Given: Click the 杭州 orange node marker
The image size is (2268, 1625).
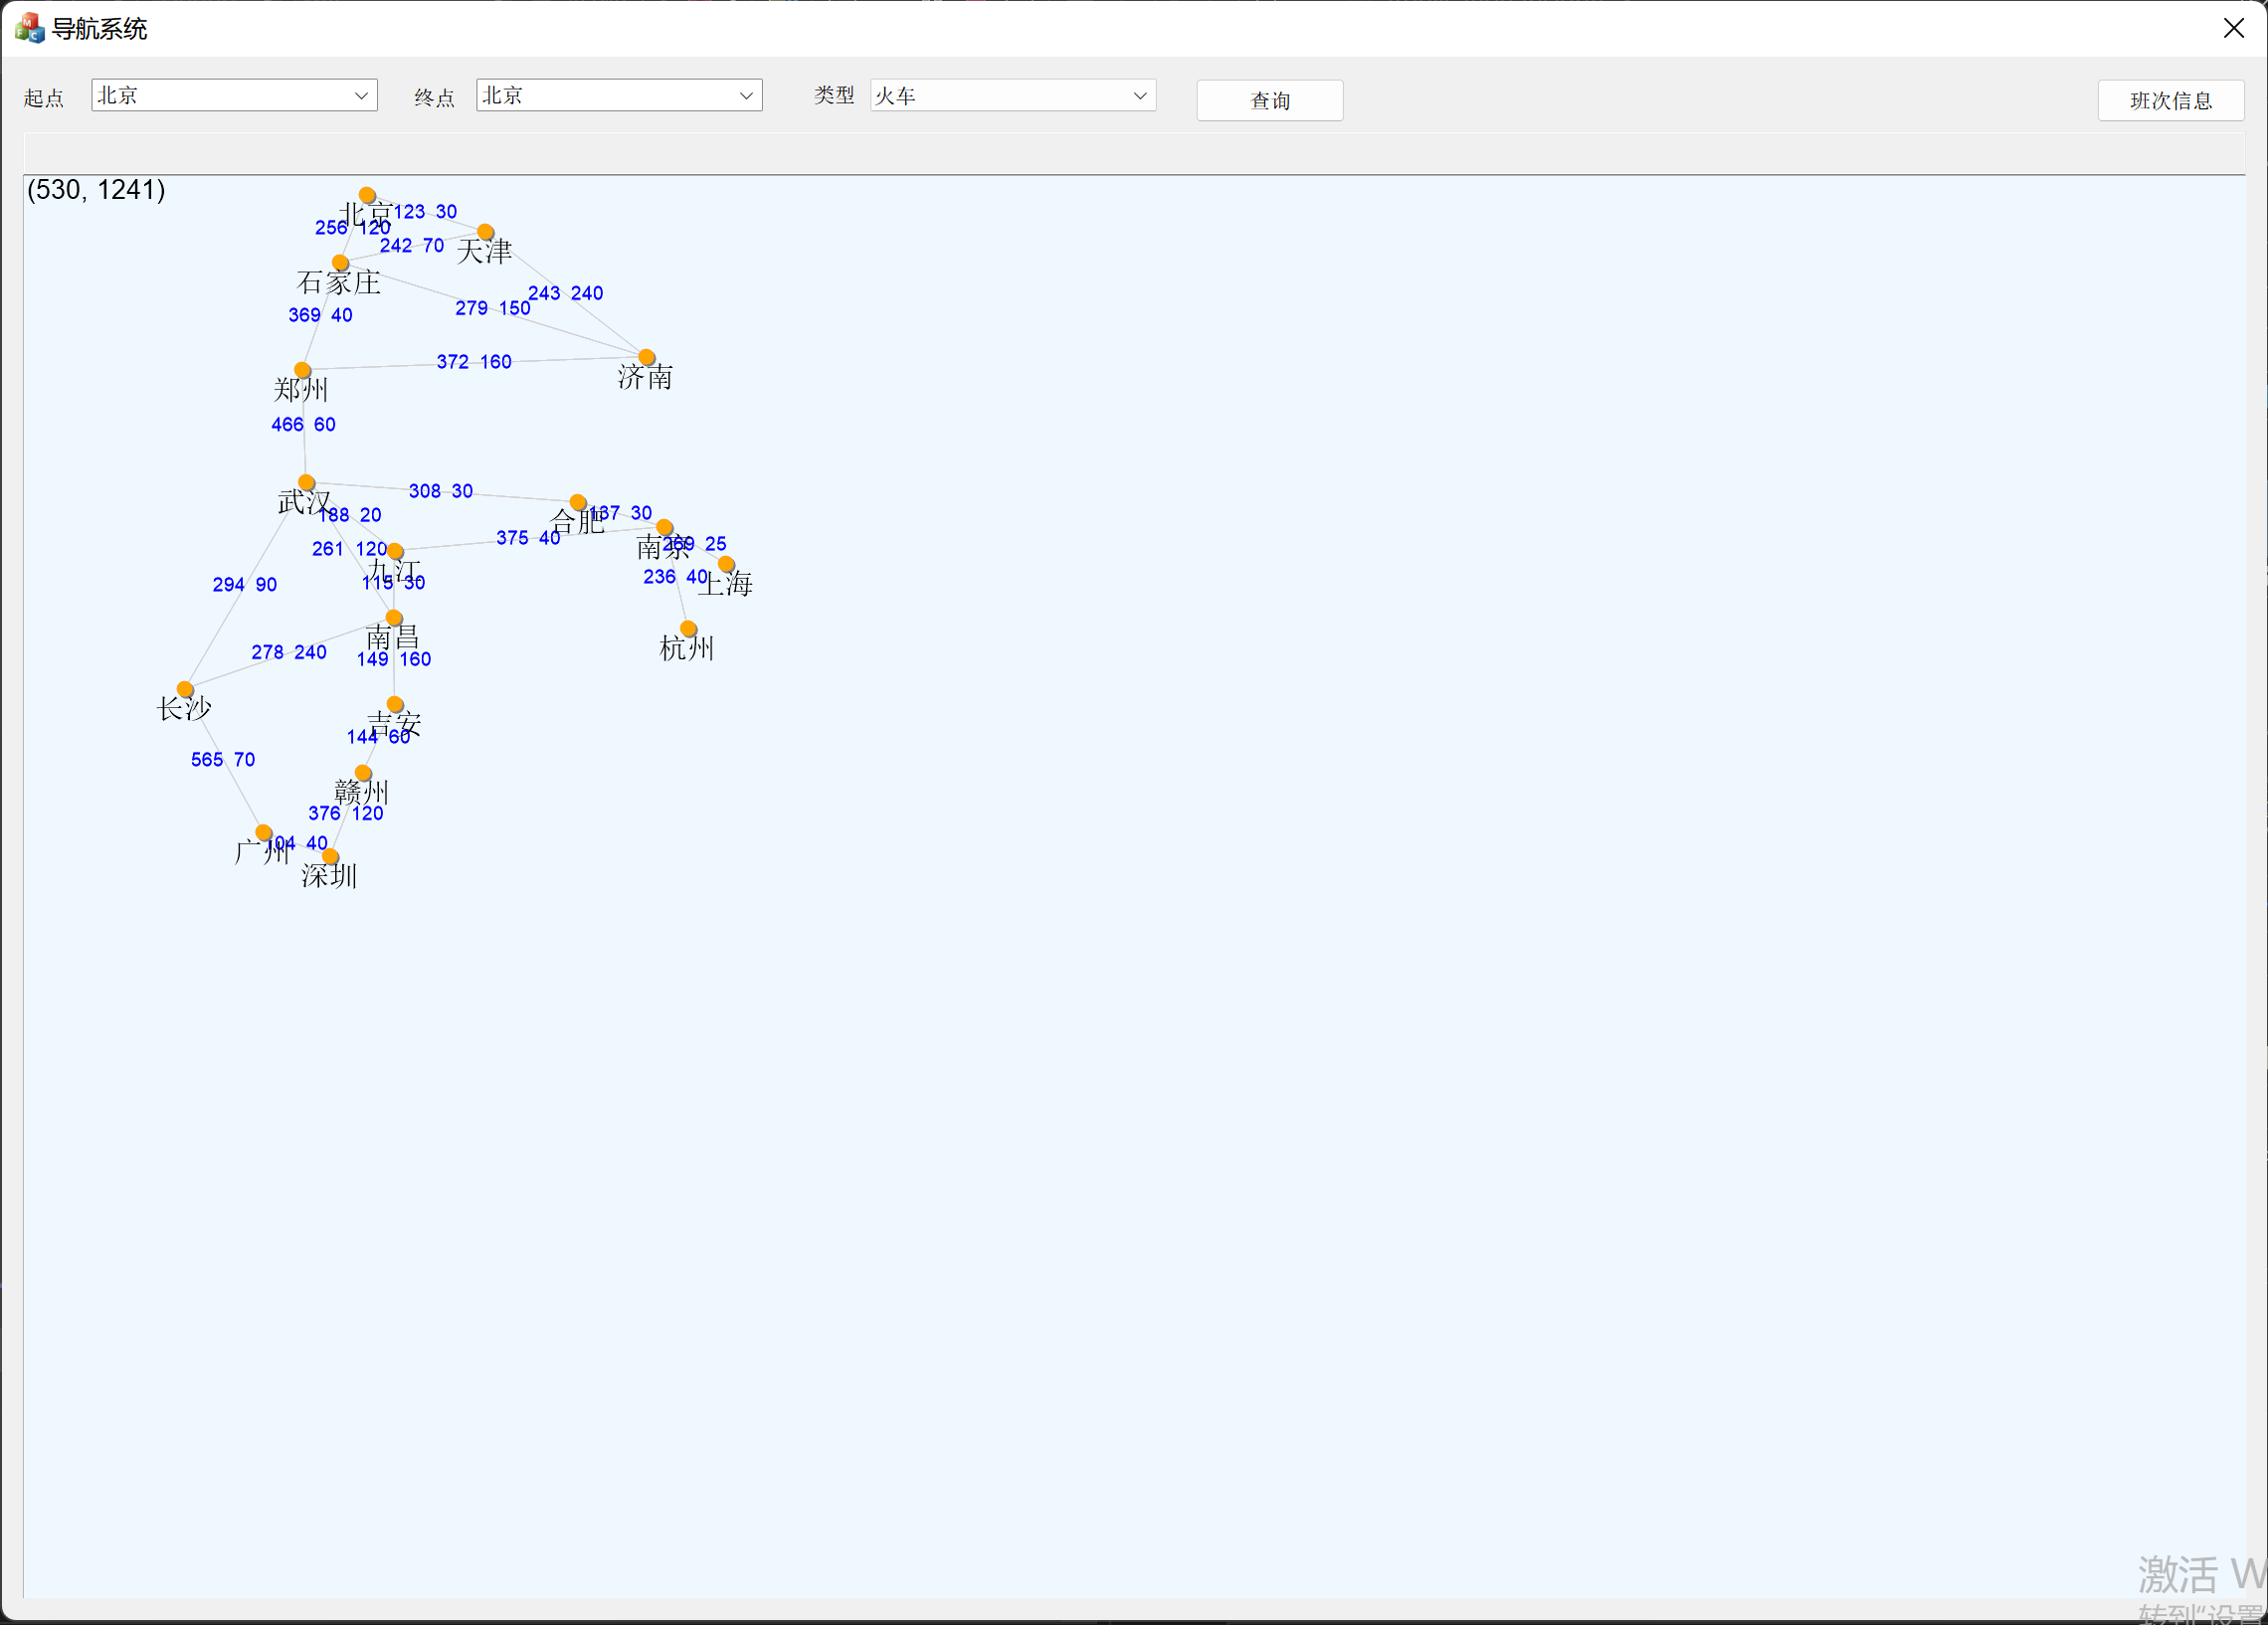Looking at the screenshot, I should click(688, 629).
